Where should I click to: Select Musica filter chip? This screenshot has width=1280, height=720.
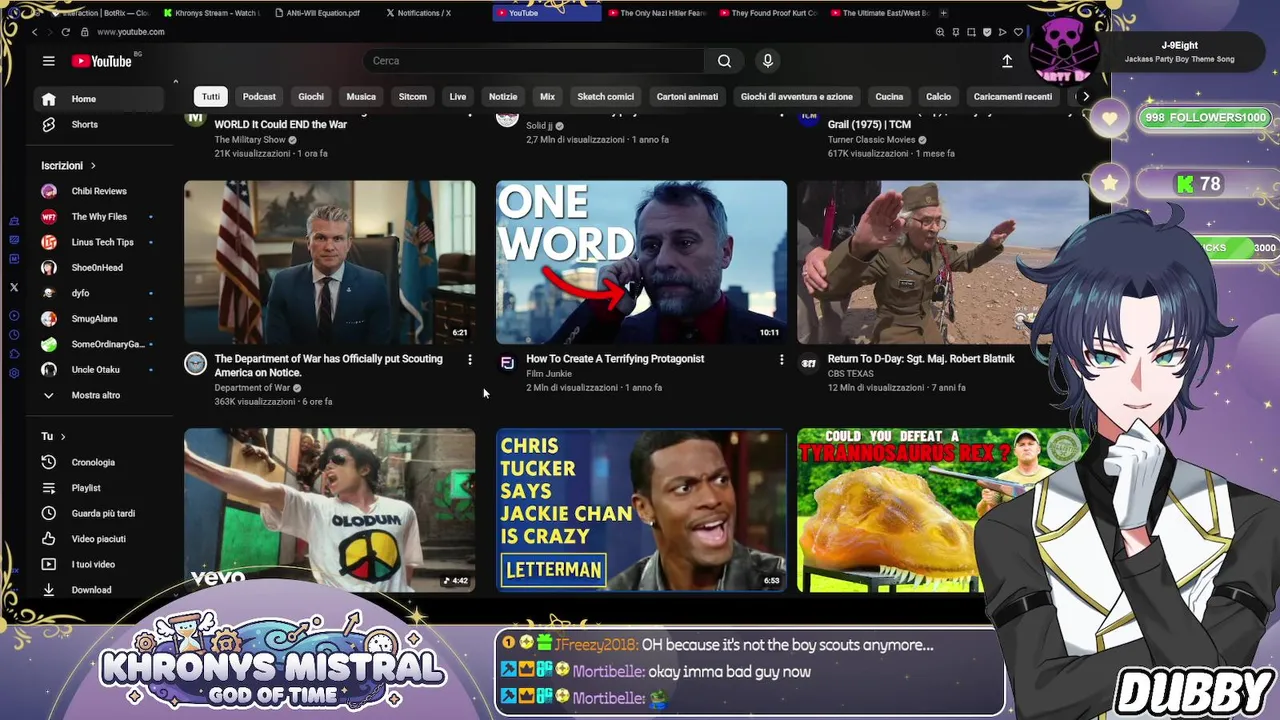[361, 97]
